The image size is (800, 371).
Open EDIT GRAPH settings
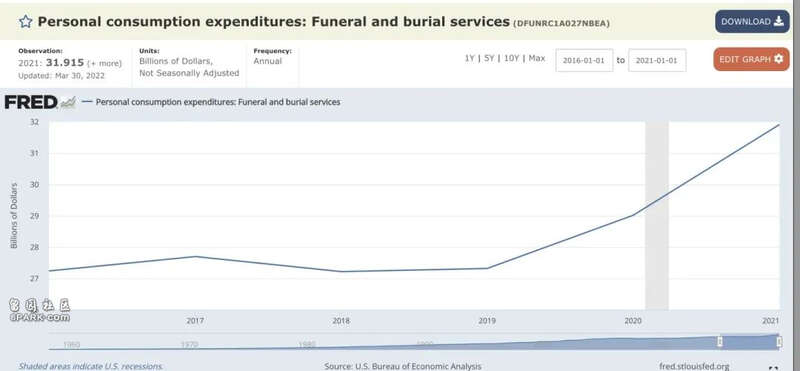pyautogui.click(x=751, y=59)
